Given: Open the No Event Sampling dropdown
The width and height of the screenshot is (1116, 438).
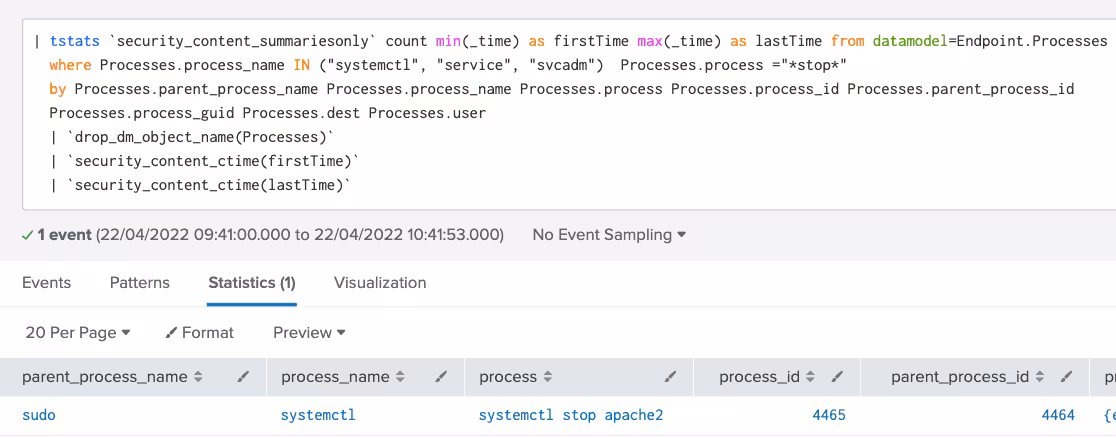Looking at the screenshot, I should [x=609, y=235].
